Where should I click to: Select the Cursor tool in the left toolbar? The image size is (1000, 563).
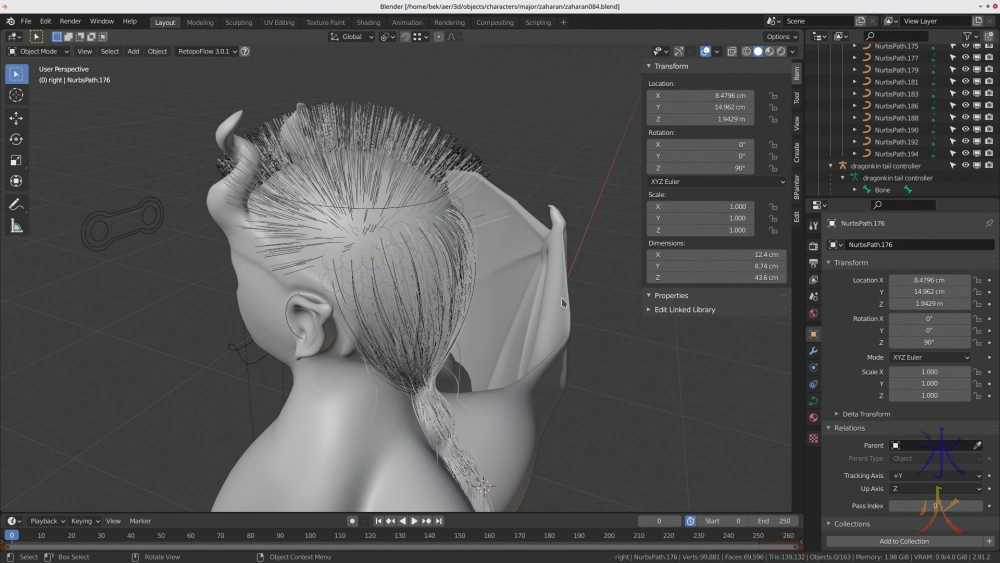[x=16, y=95]
